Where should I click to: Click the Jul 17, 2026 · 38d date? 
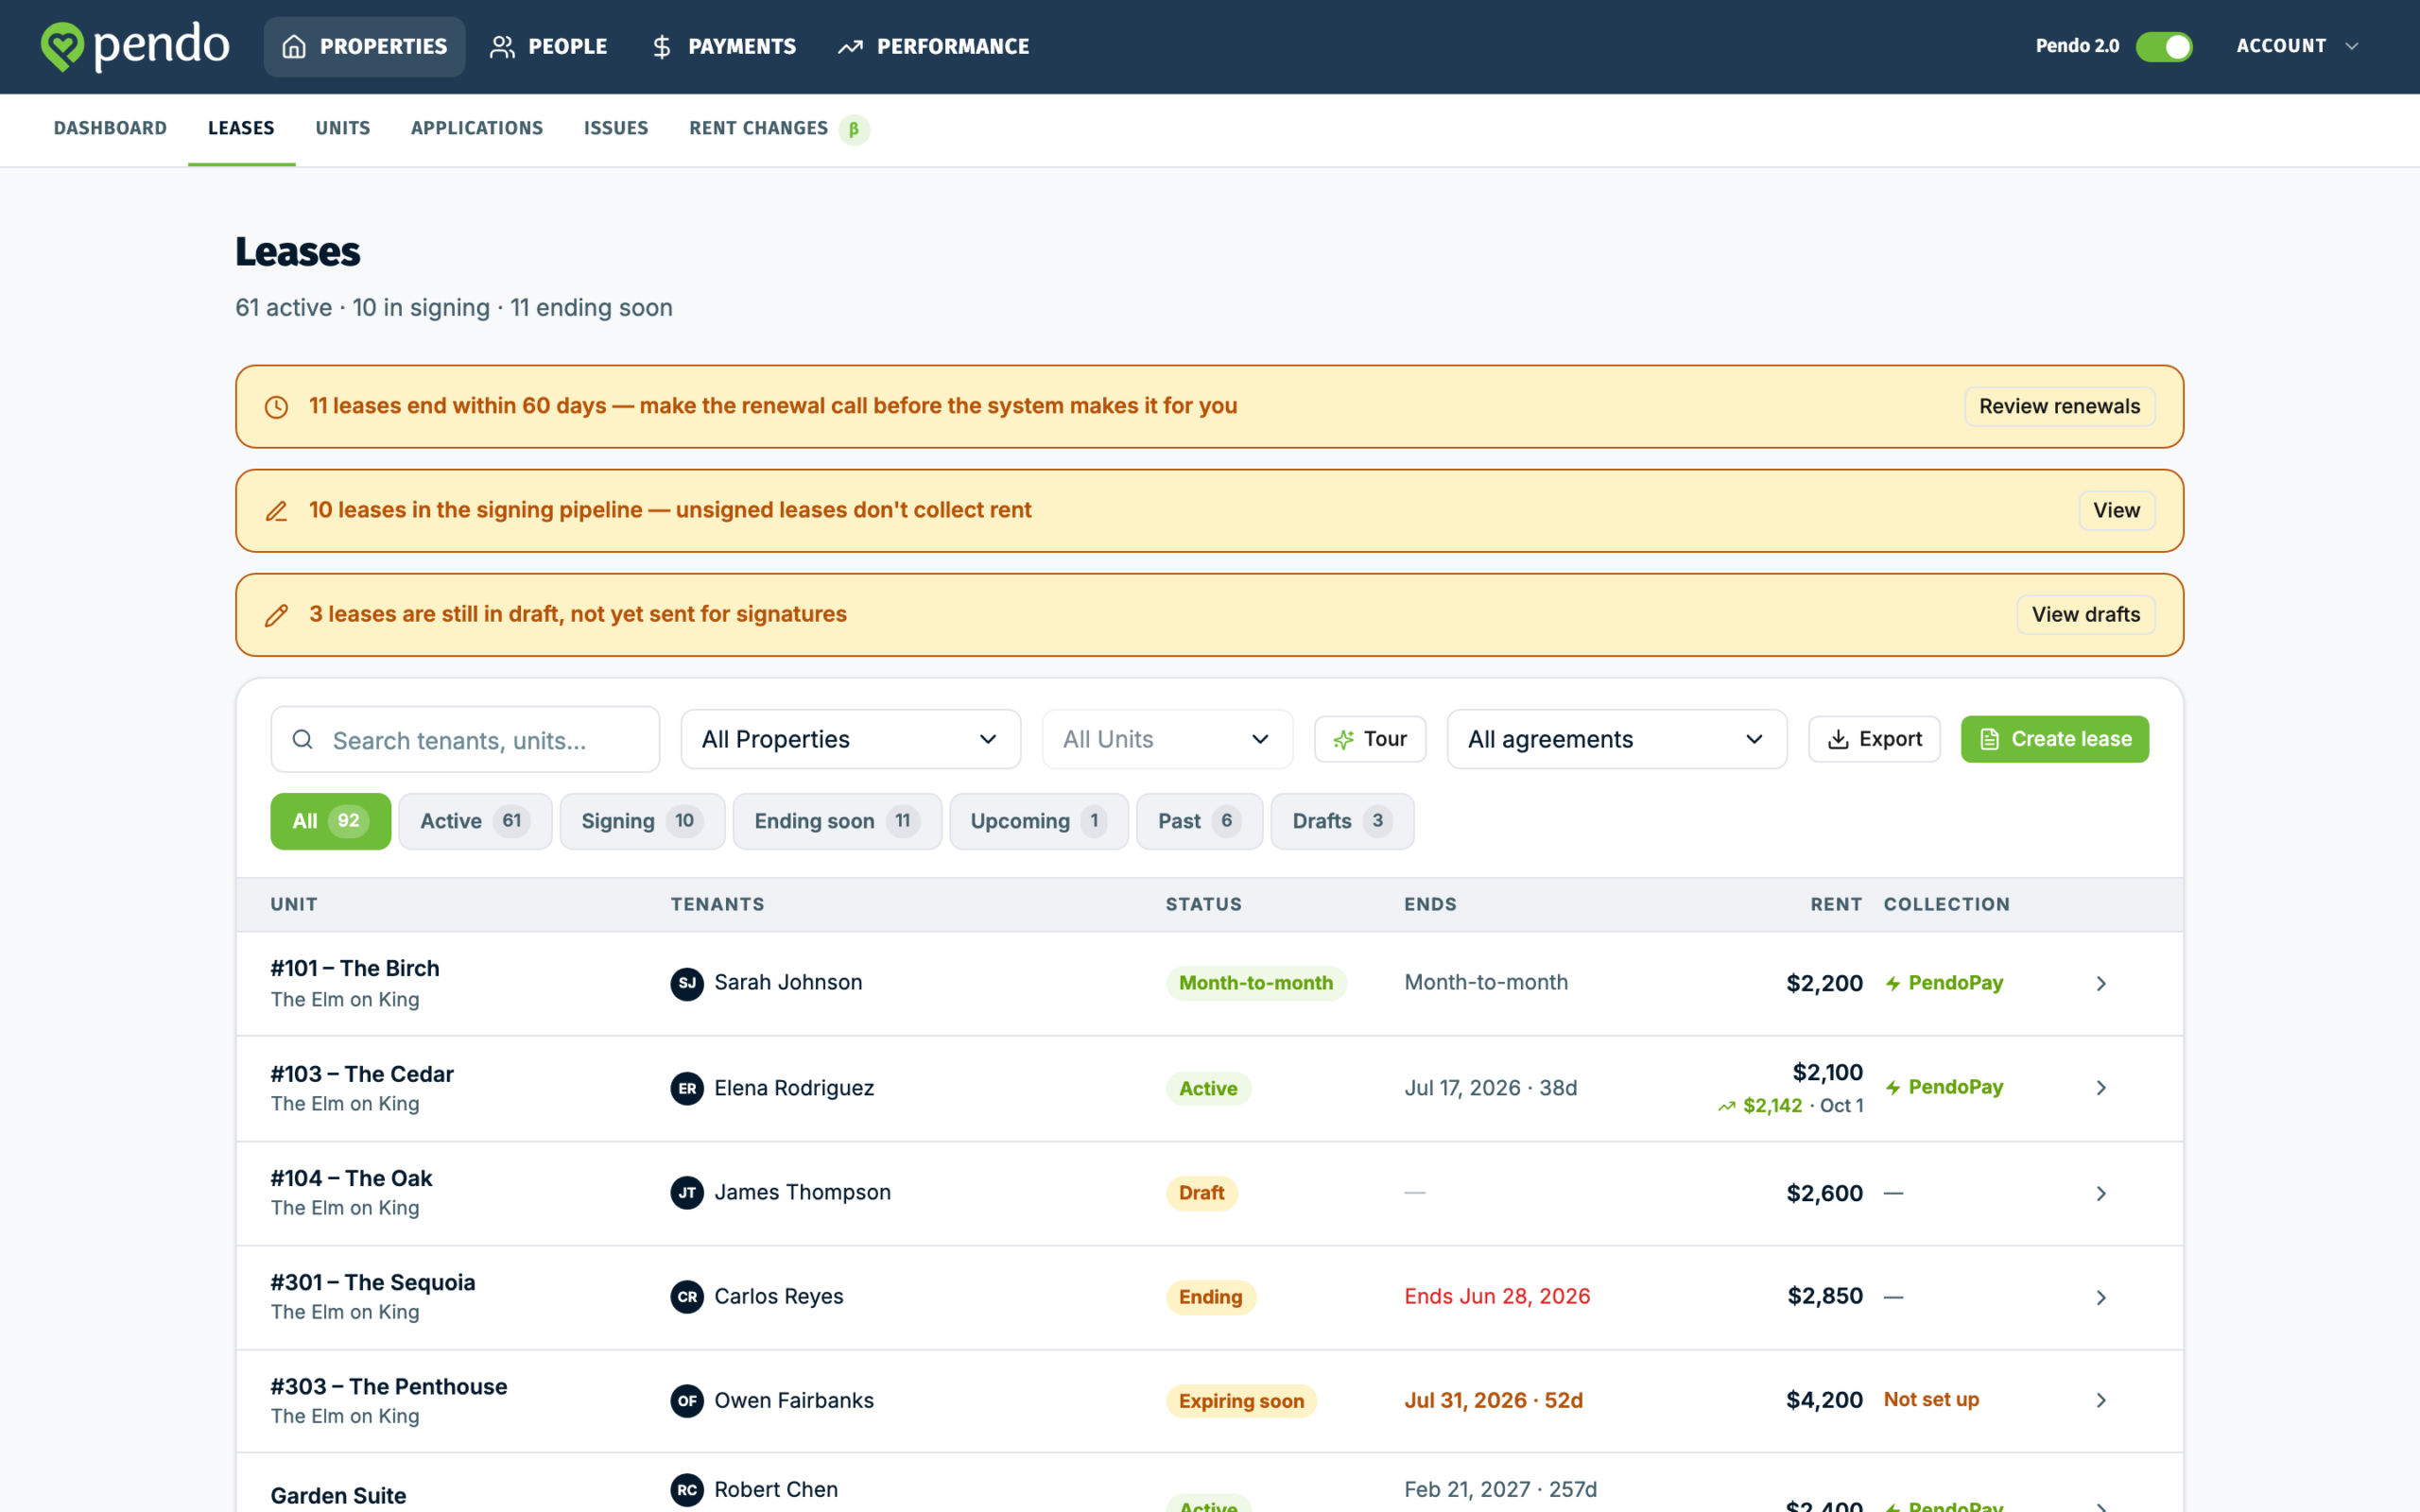click(x=1490, y=1088)
